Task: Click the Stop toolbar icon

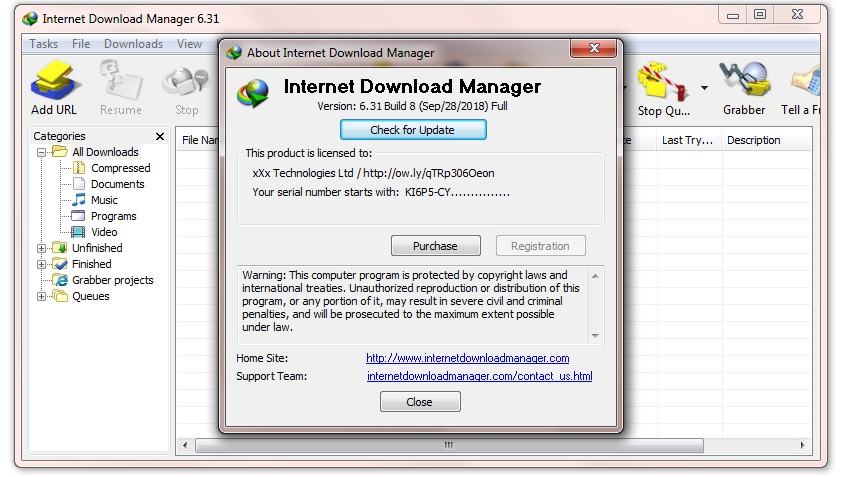Action: 186,82
